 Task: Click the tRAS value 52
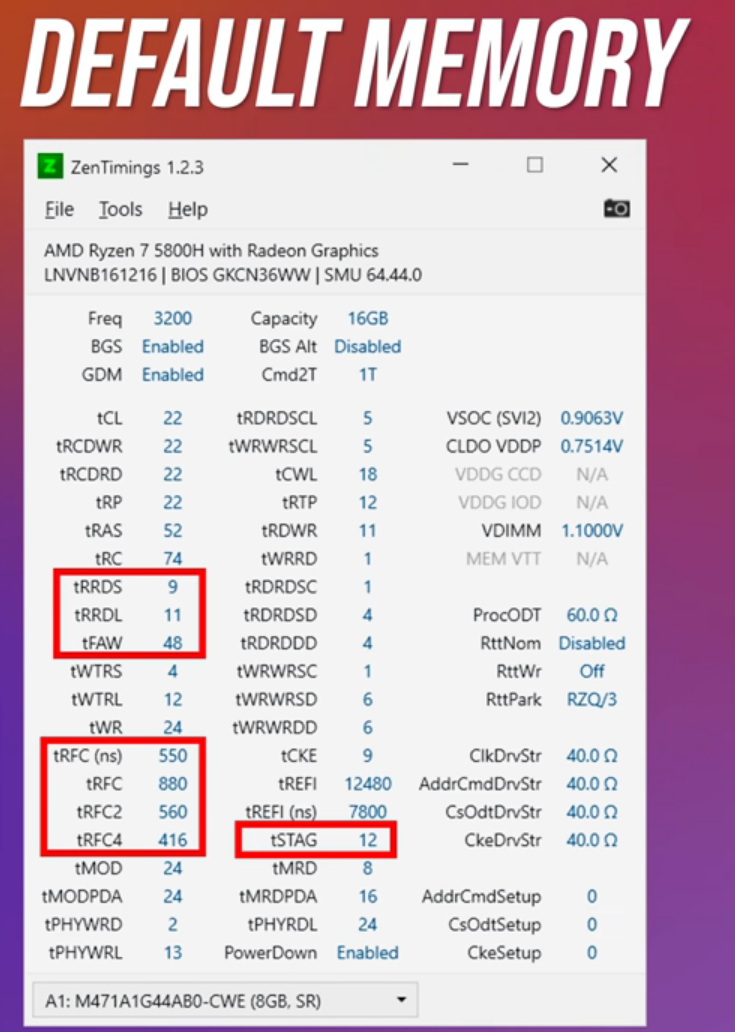click(172, 531)
